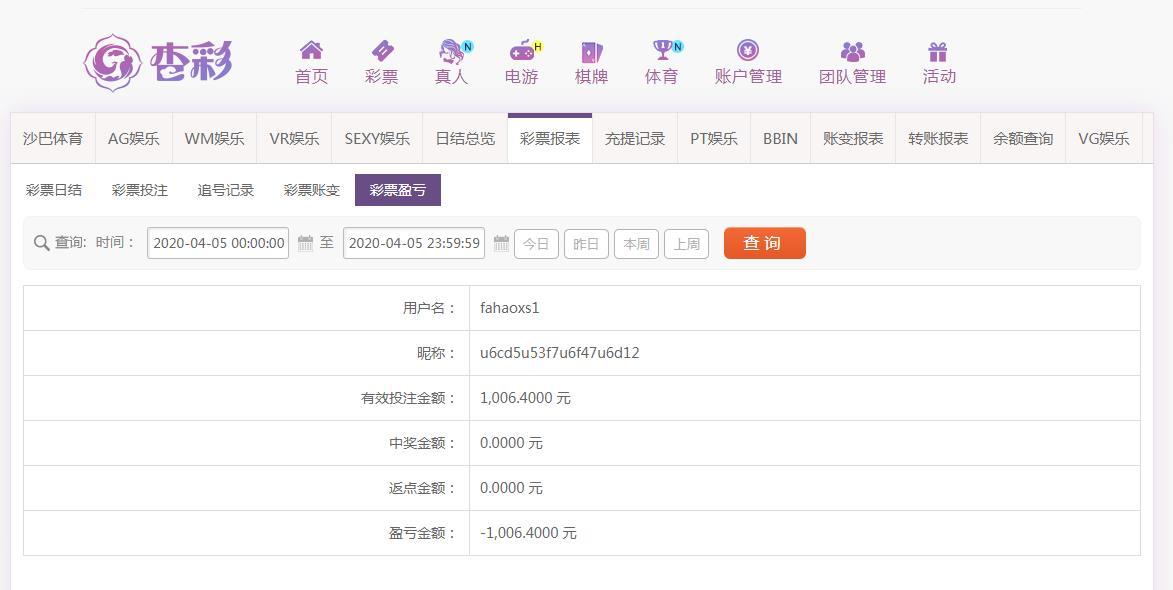Click the start time input field
The height and width of the screenshot is (590, 1173).
point(218,243)
